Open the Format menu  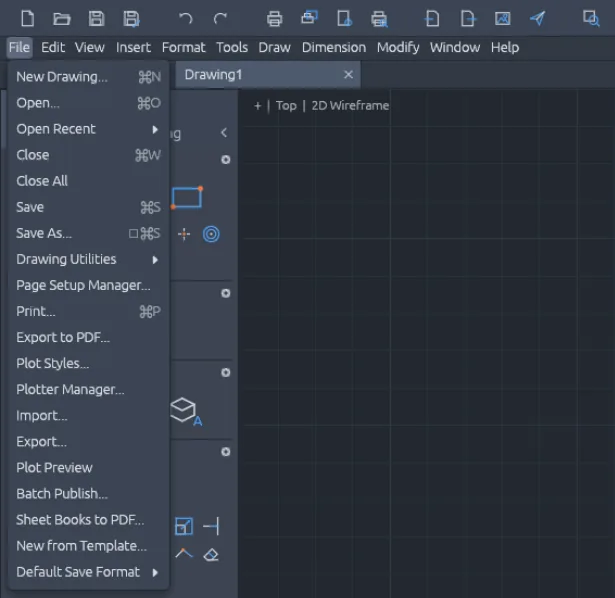tap(184, 47)
